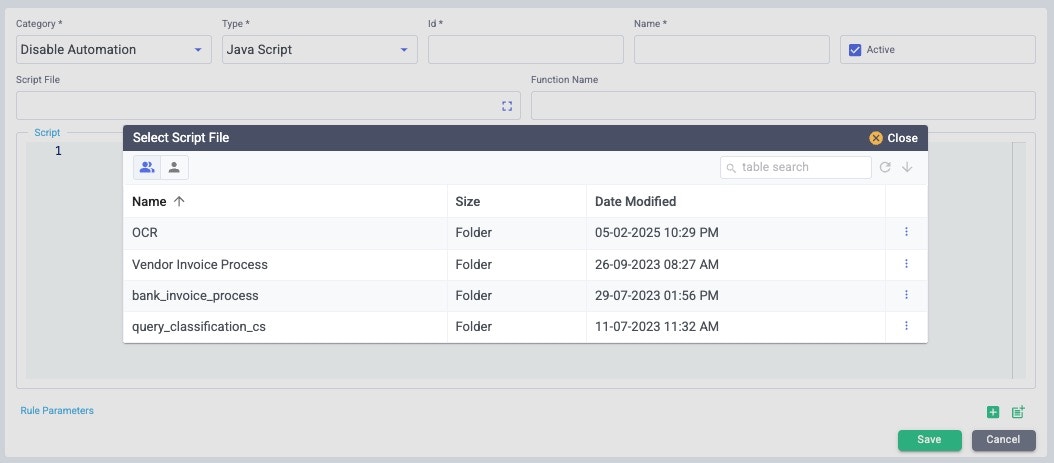Click into the Name text field
Viewport: 1054px width, 463px height.
point(731,50)
